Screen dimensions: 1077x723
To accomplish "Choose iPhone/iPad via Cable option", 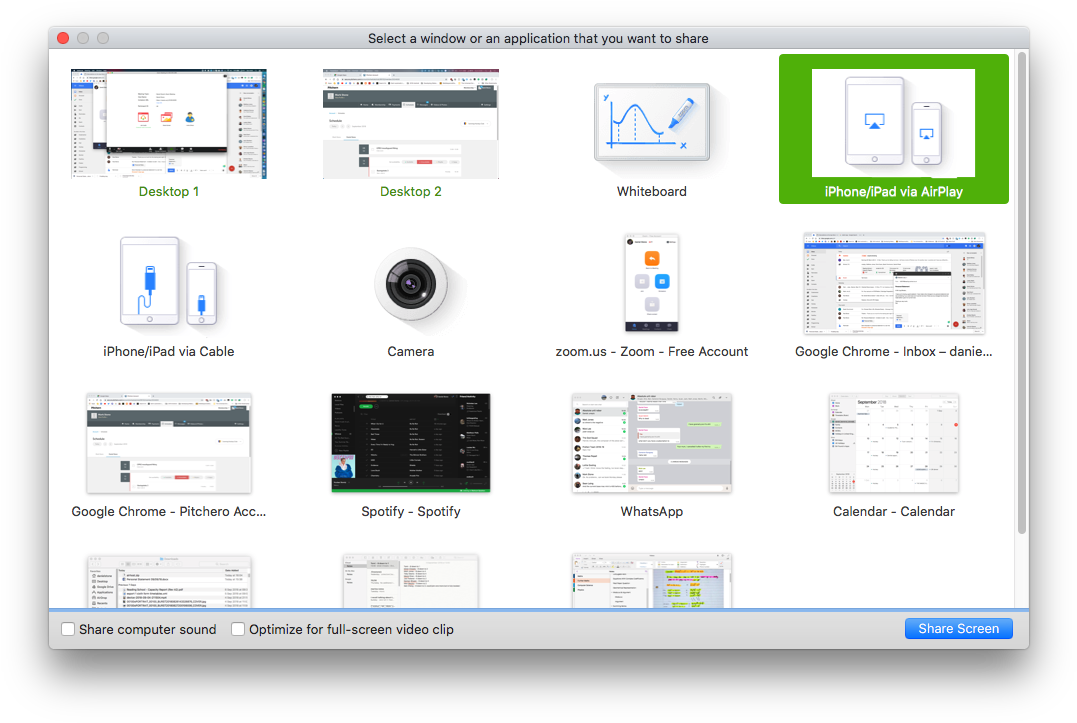I will (x=169, y=282).
